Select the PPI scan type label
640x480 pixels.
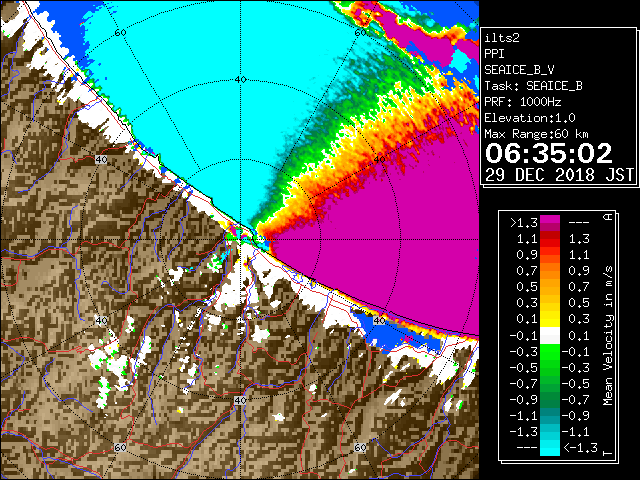tap(494, 54)
